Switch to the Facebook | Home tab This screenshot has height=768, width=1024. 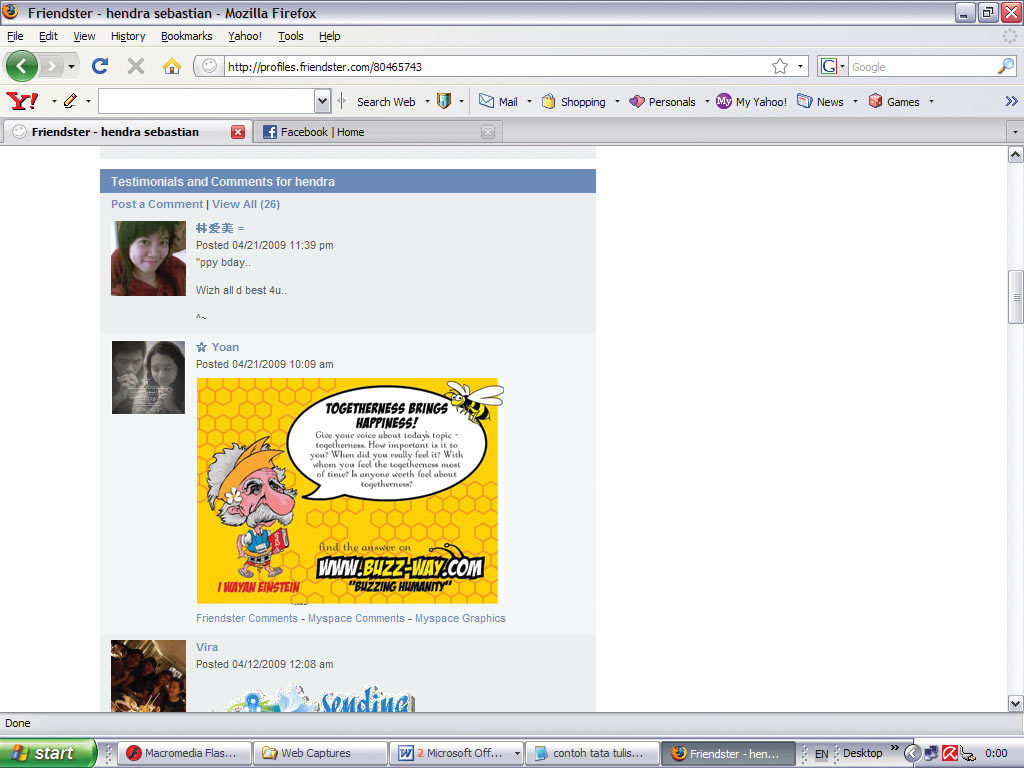click(x=322, y=132)
